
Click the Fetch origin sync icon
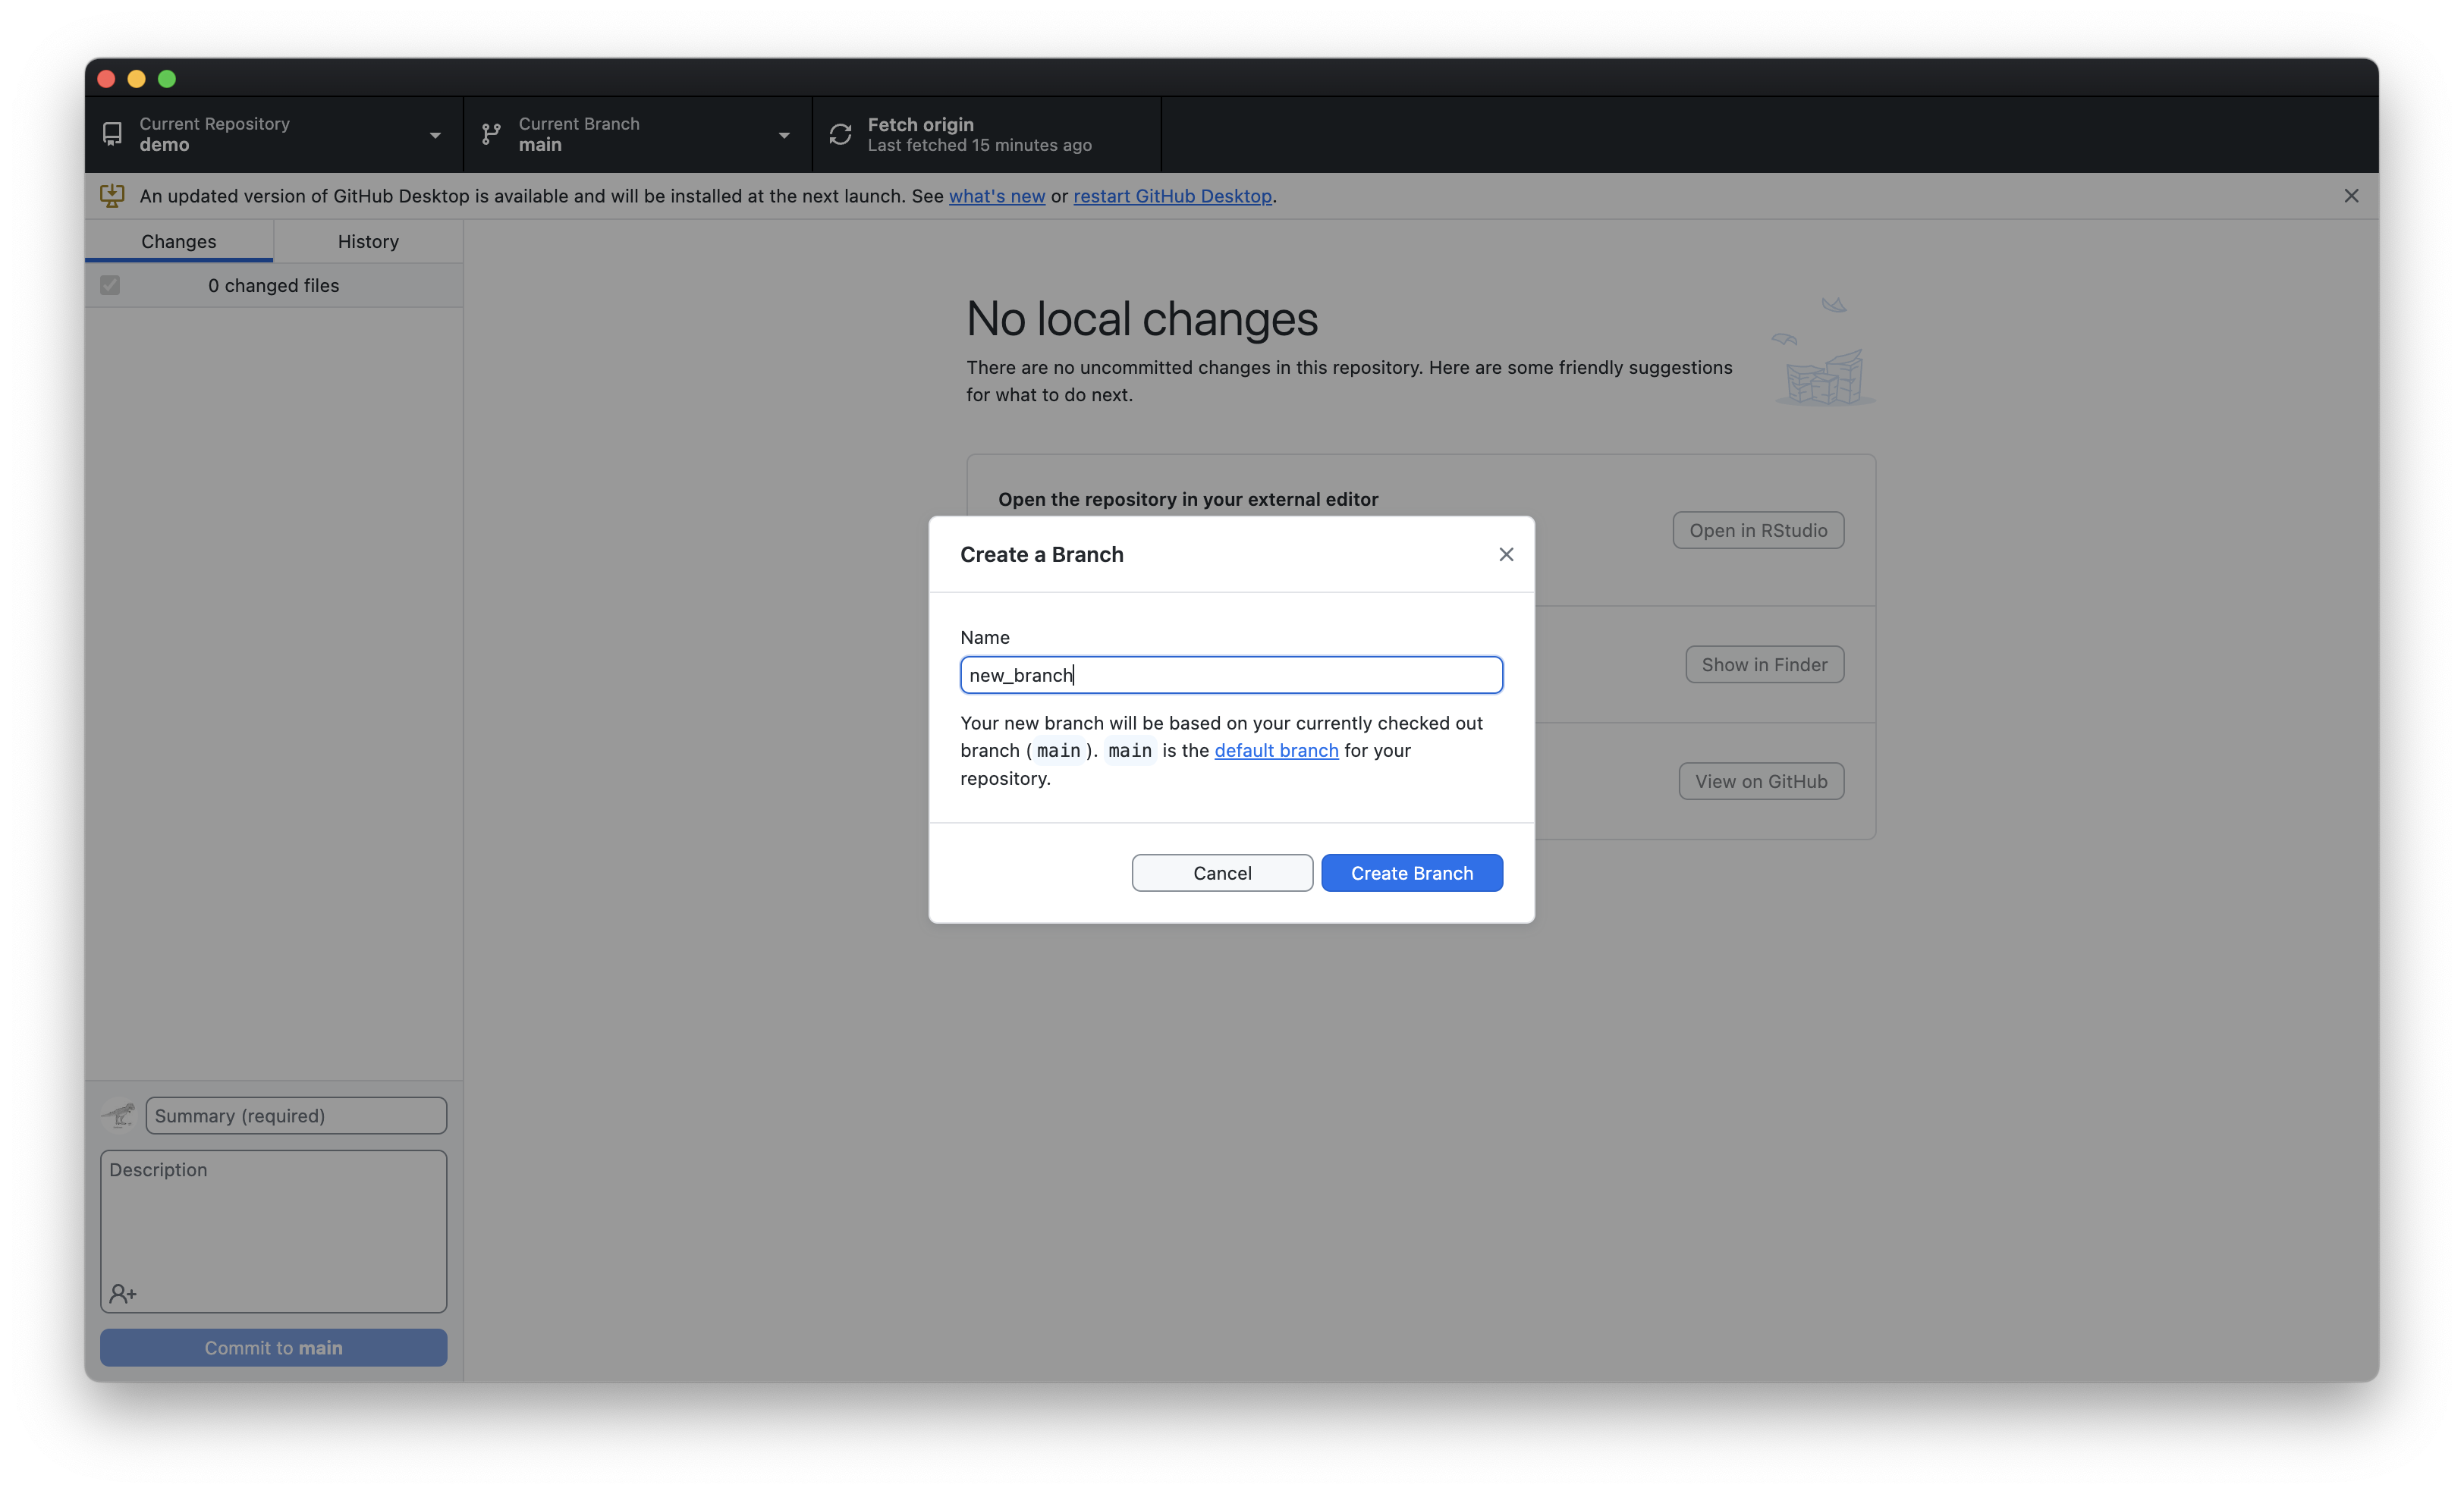pyautogui.click(x=840, y=134)
